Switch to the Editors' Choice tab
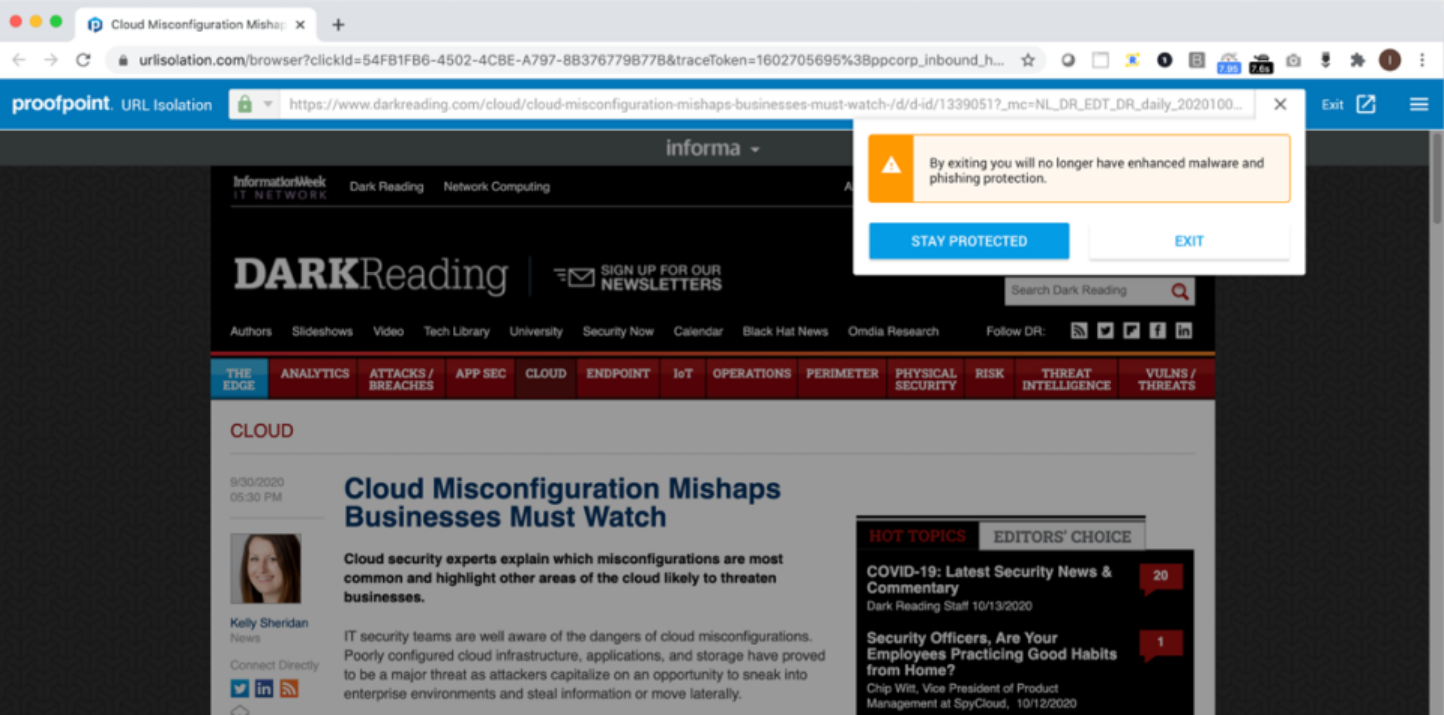Image resolution: width=1444 pixels, height=715 pixels. coord(1062,537)
